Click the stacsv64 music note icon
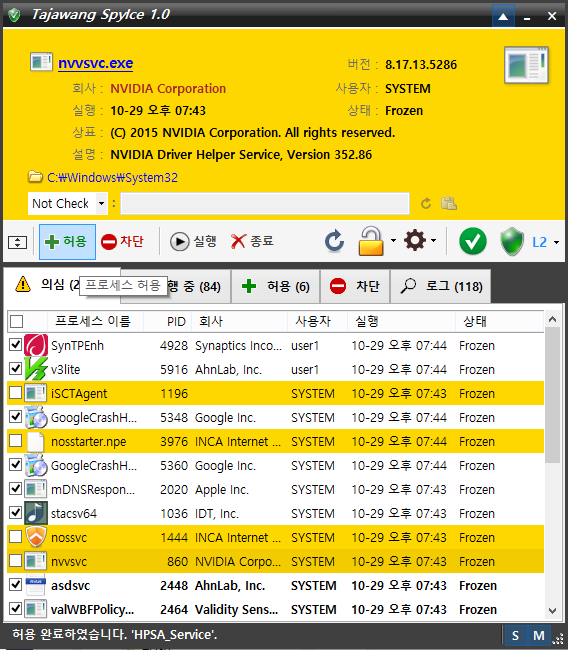 [36, 513]
